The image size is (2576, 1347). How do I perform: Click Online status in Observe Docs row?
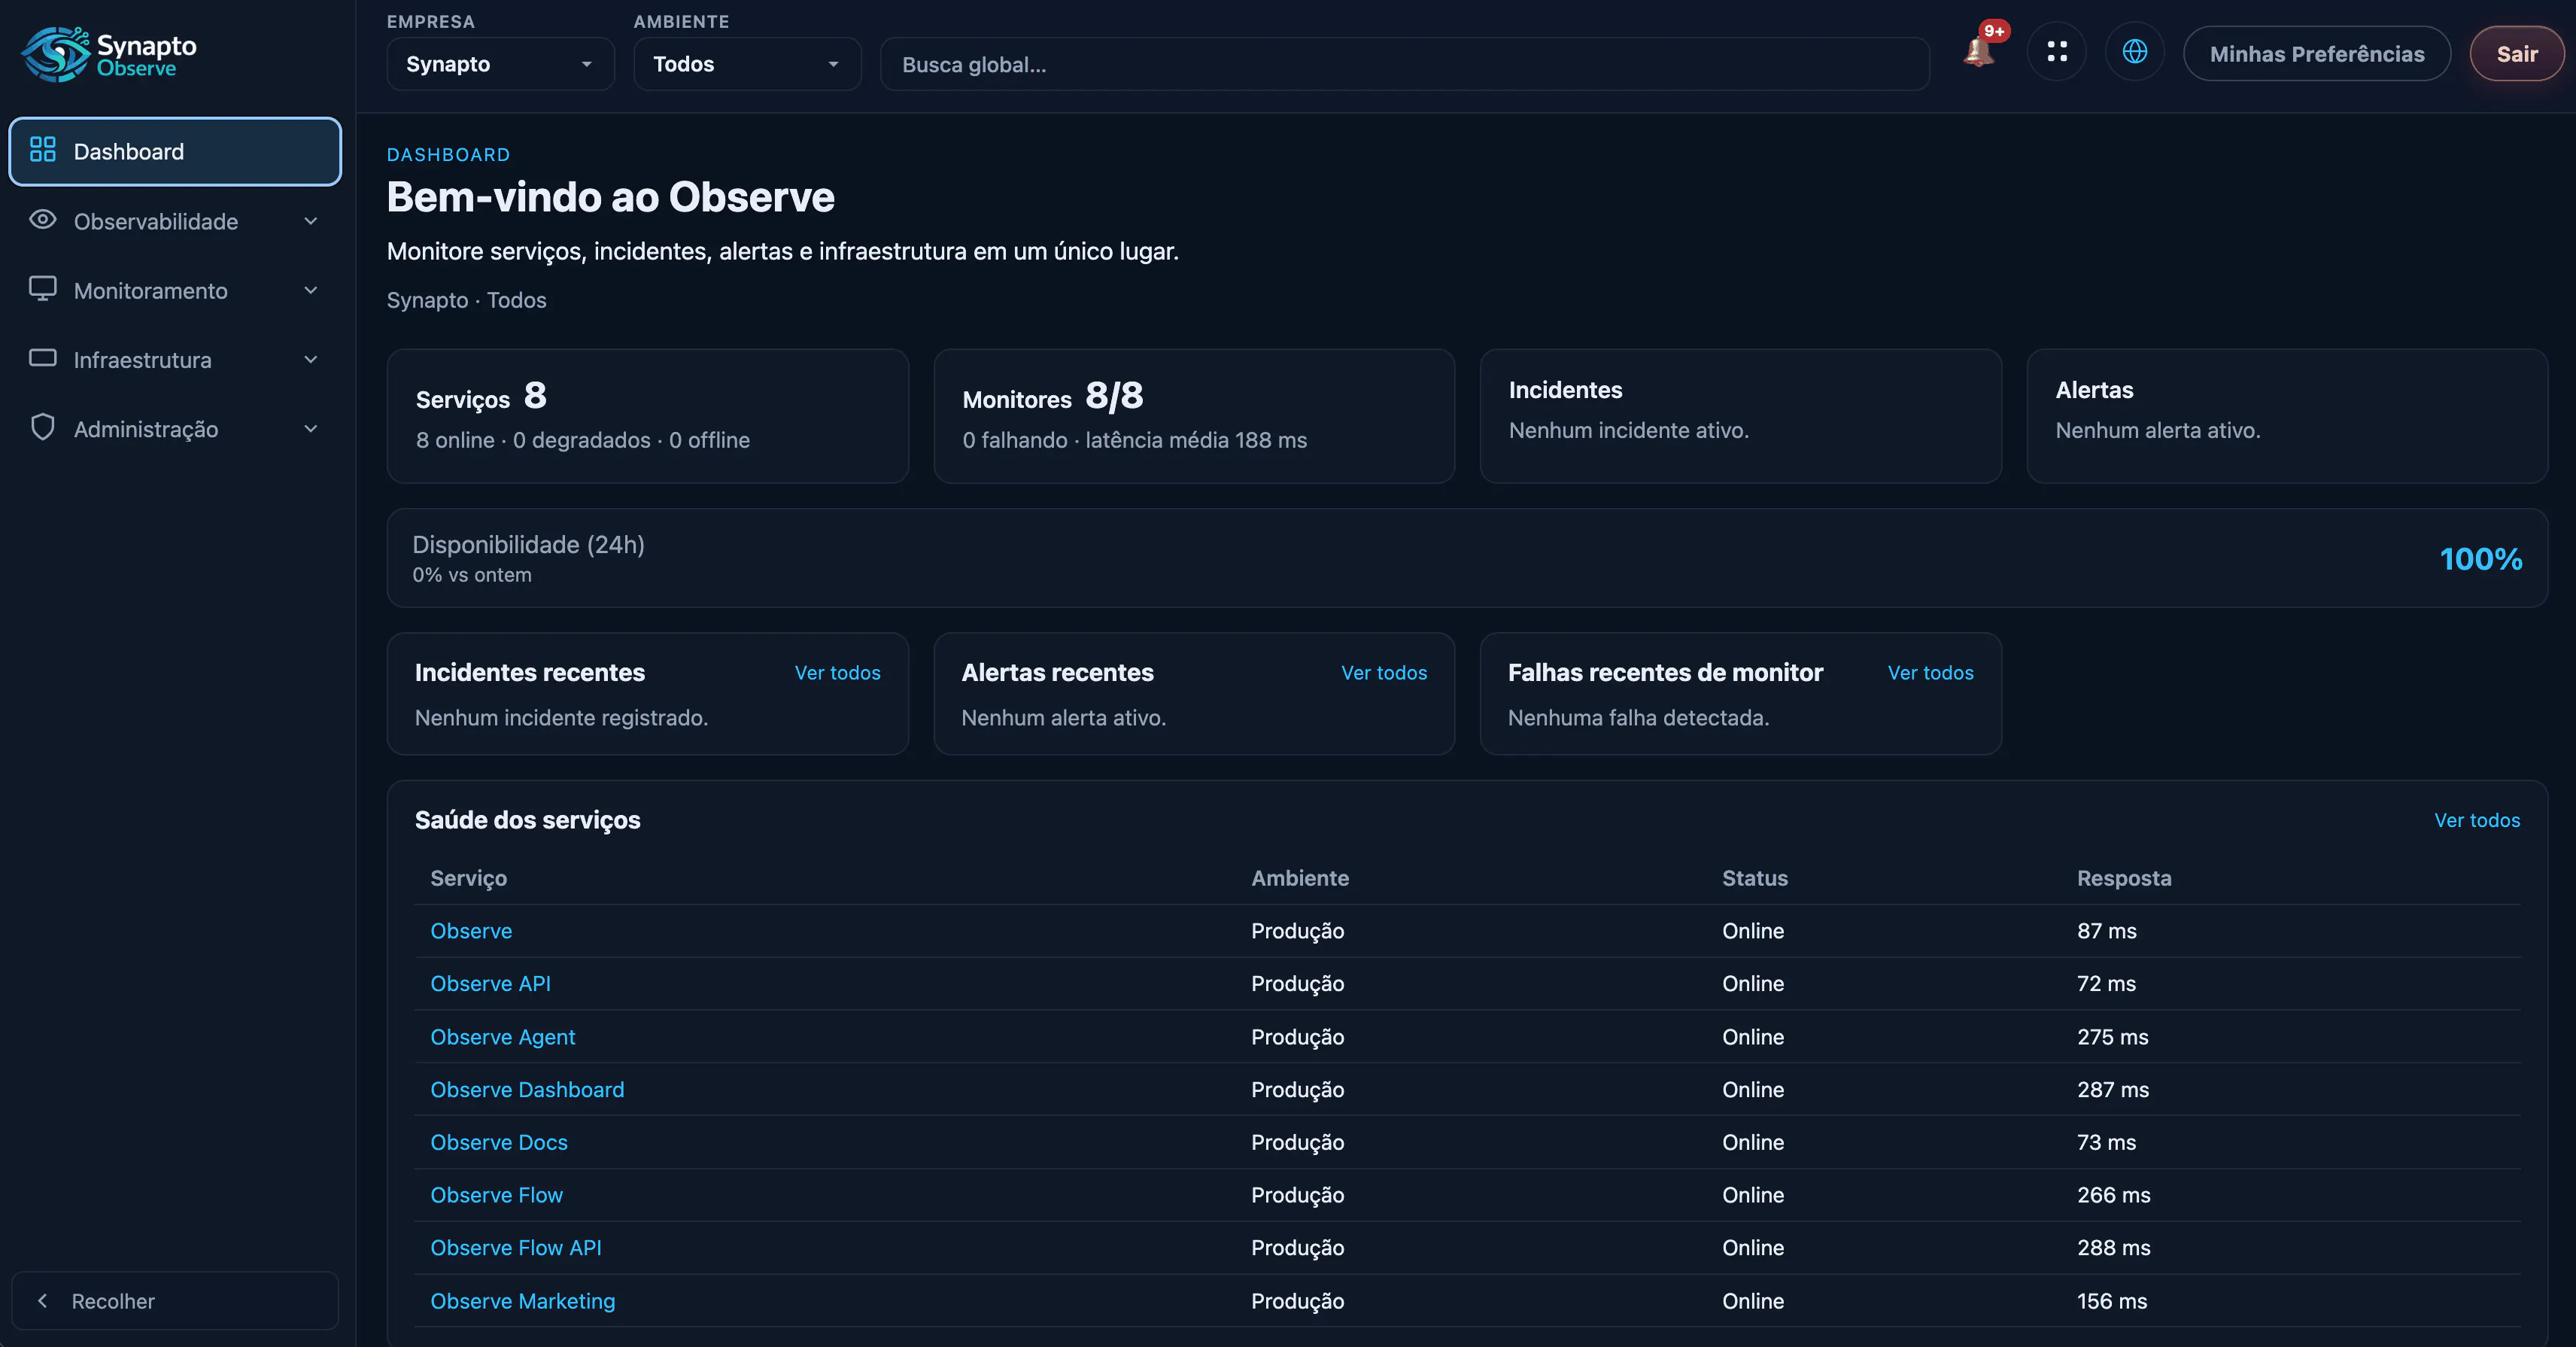coord(1753,1142)
